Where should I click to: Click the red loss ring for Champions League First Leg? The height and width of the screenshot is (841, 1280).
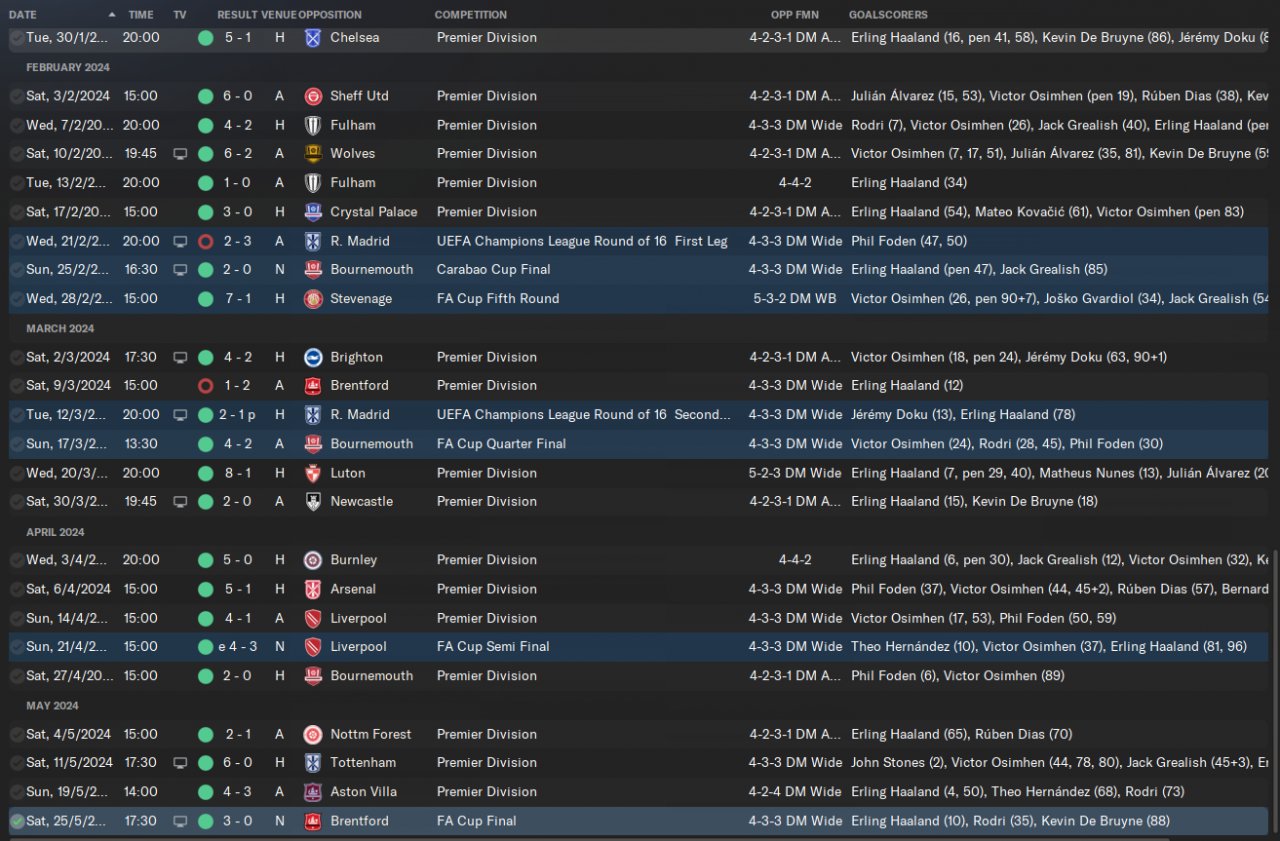[x=205, y=241]
